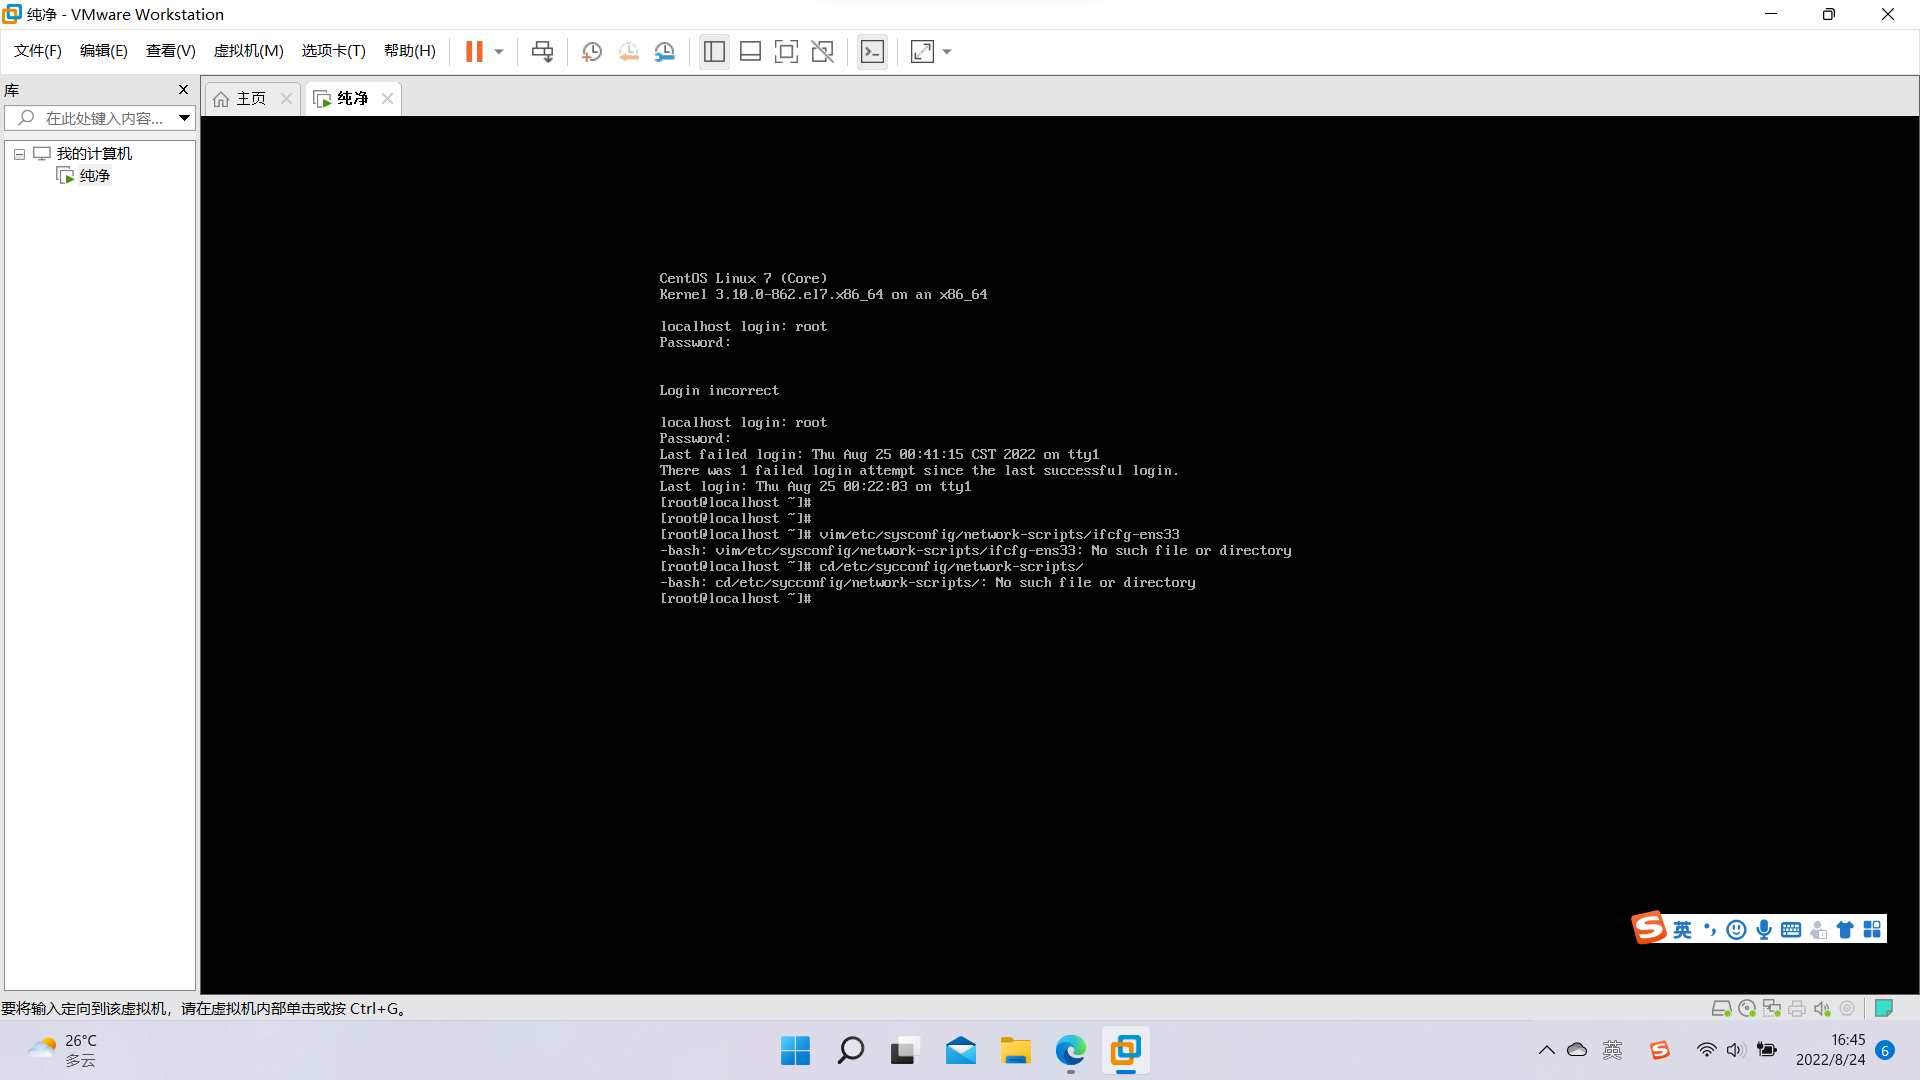
Task: Click the Sogou icon in system tray
Action: (x=1660, y=1050)
